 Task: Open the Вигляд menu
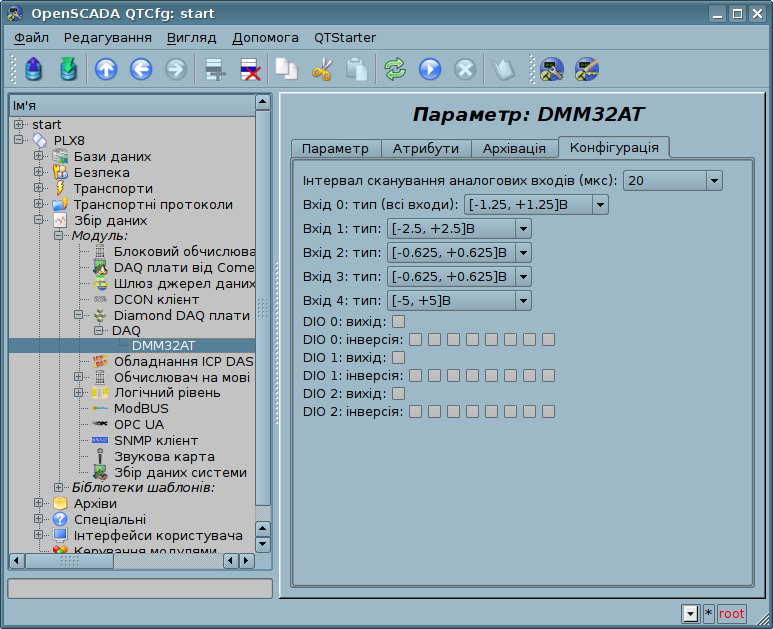[191, 38]
